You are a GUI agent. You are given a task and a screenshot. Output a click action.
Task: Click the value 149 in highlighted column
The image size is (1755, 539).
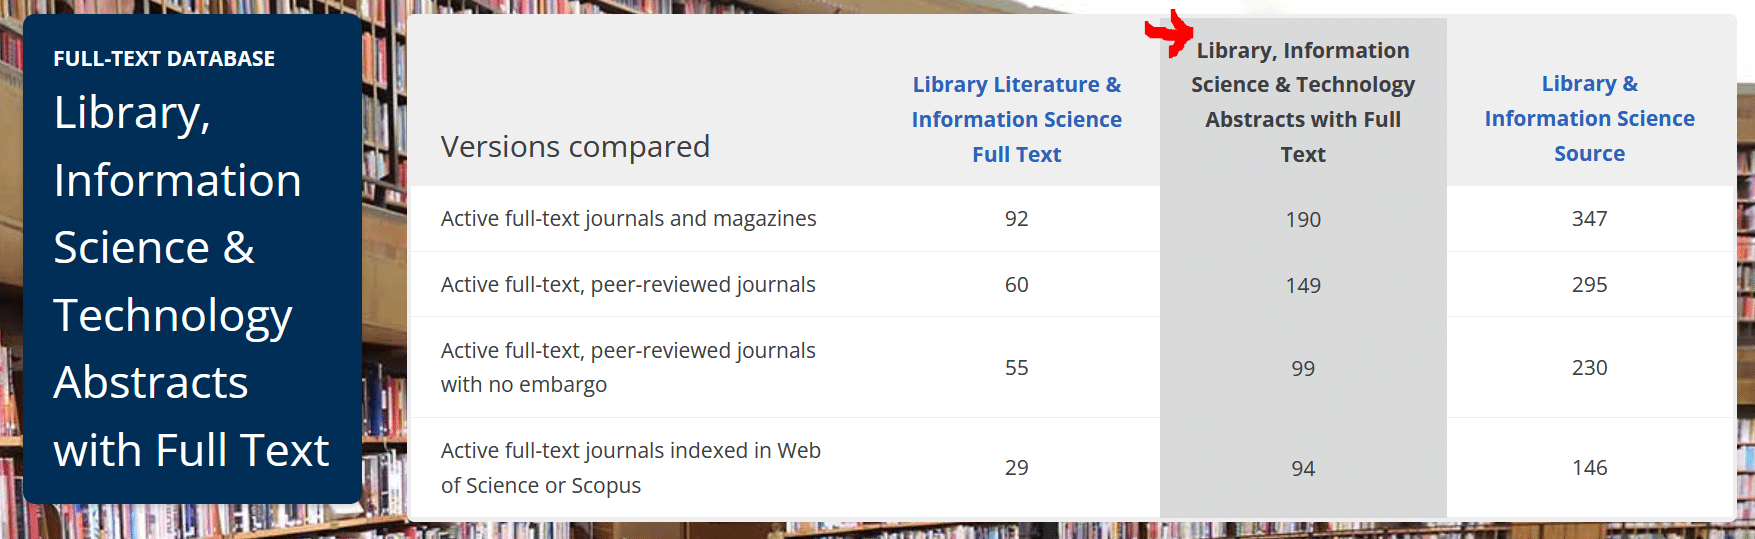coord(1303,286)
